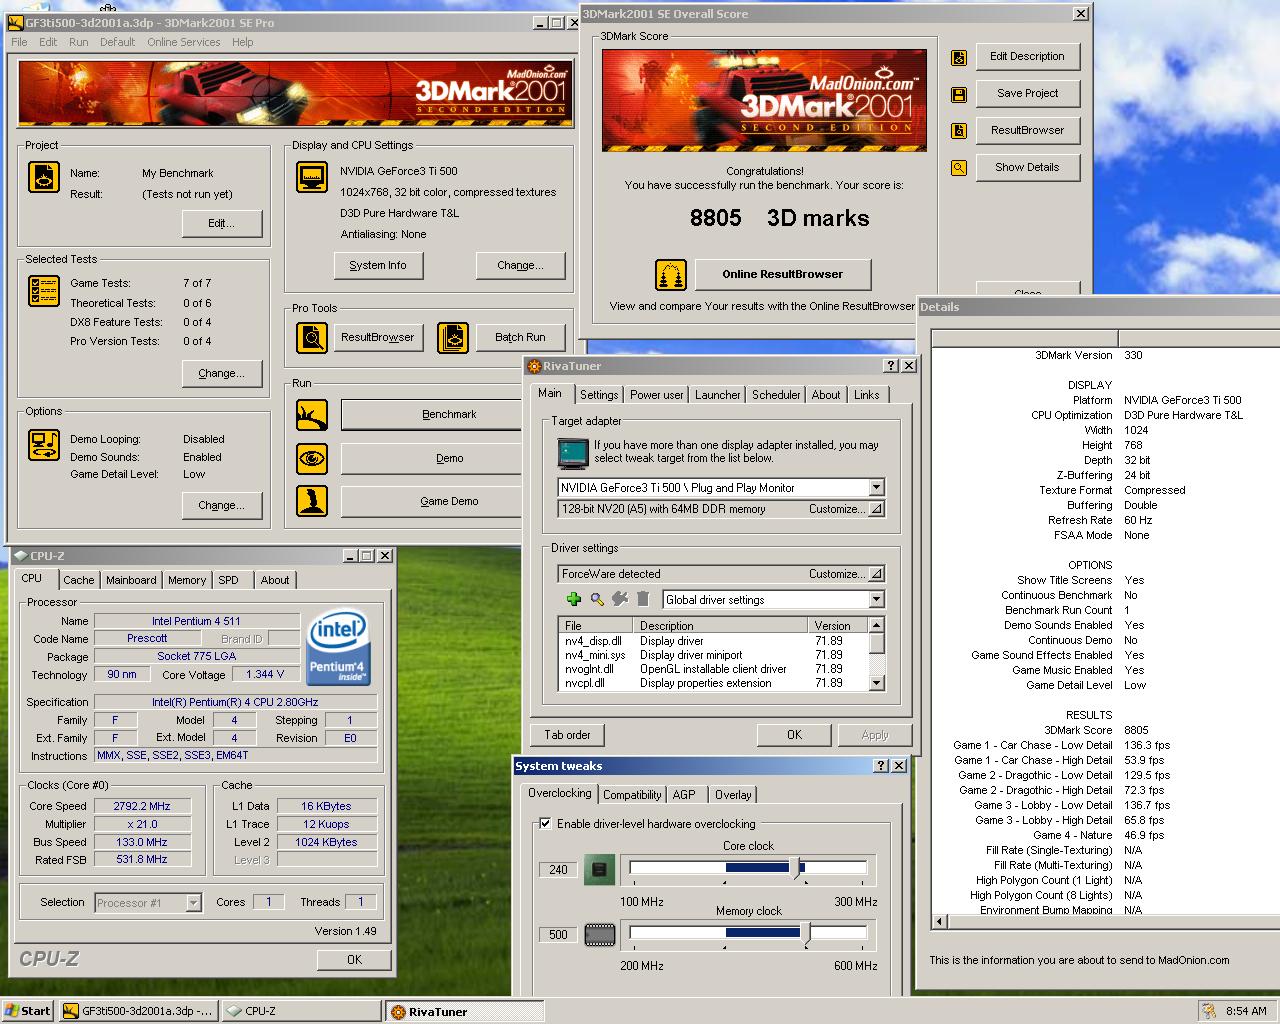Switch to the Overlay tab in System tweaks
This screenshot has height=1024, width=1280.
coord(733,795)
